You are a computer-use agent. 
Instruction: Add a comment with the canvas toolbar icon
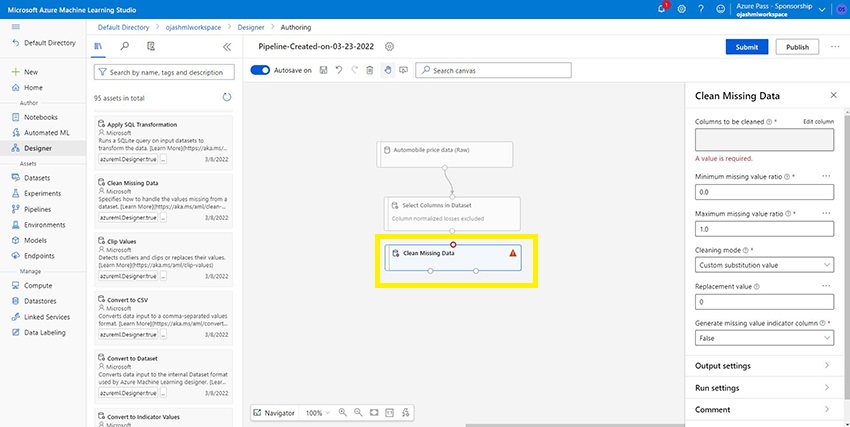403,70
